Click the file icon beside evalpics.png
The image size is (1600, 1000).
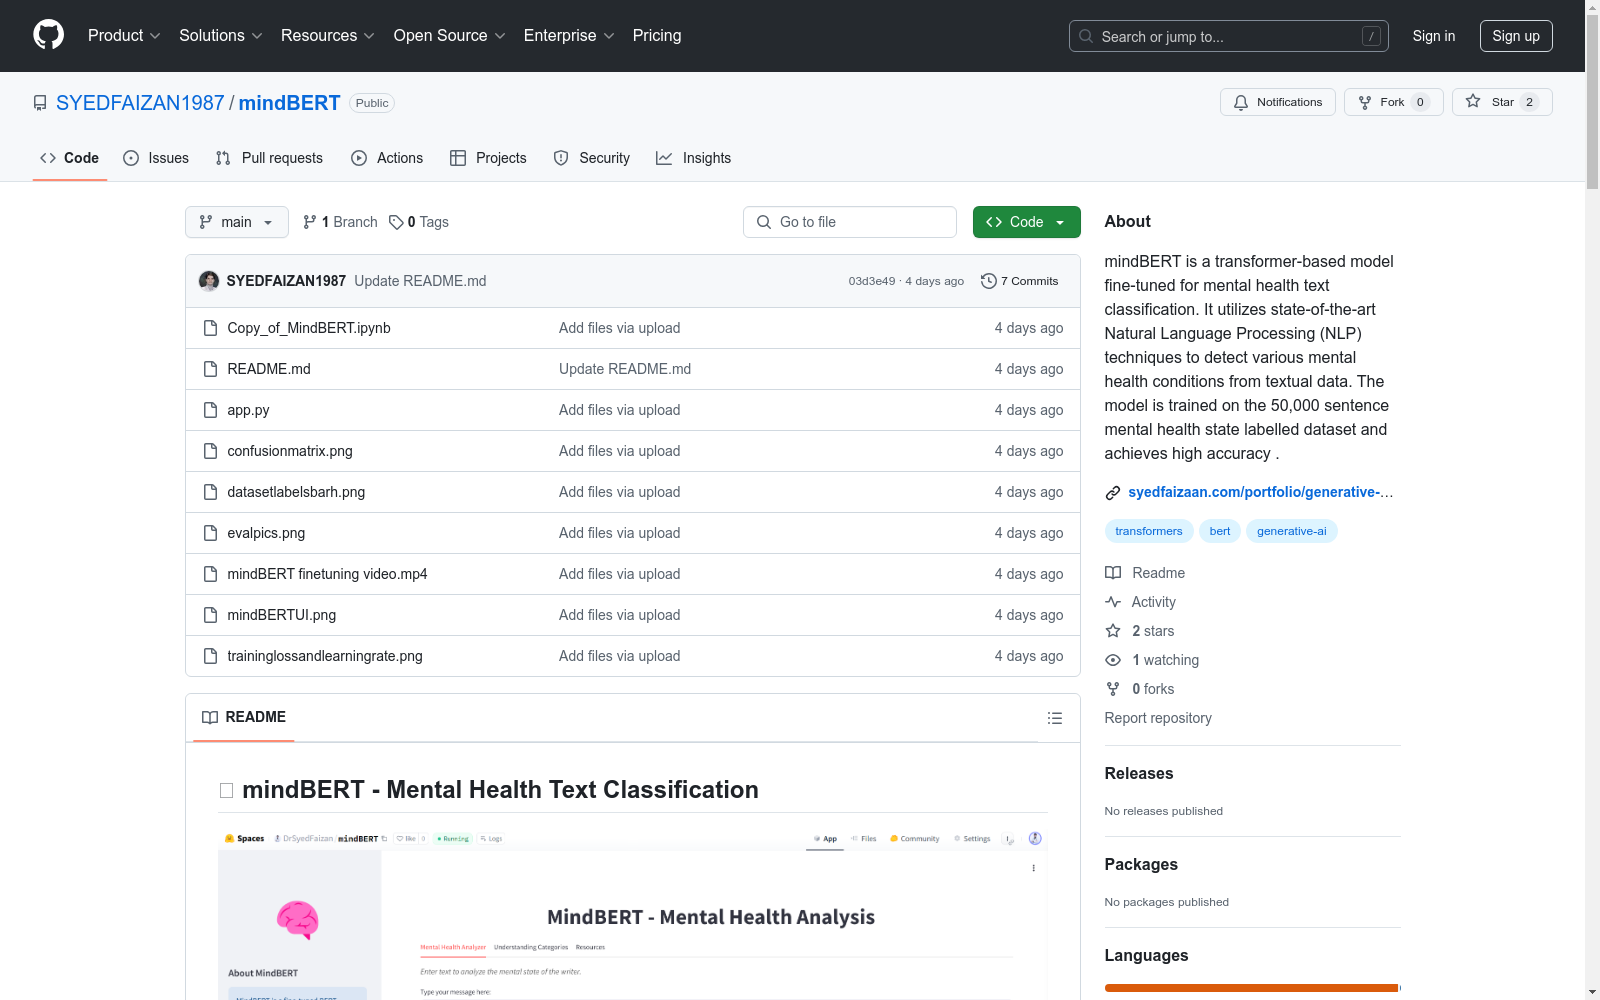coord(210,533)
